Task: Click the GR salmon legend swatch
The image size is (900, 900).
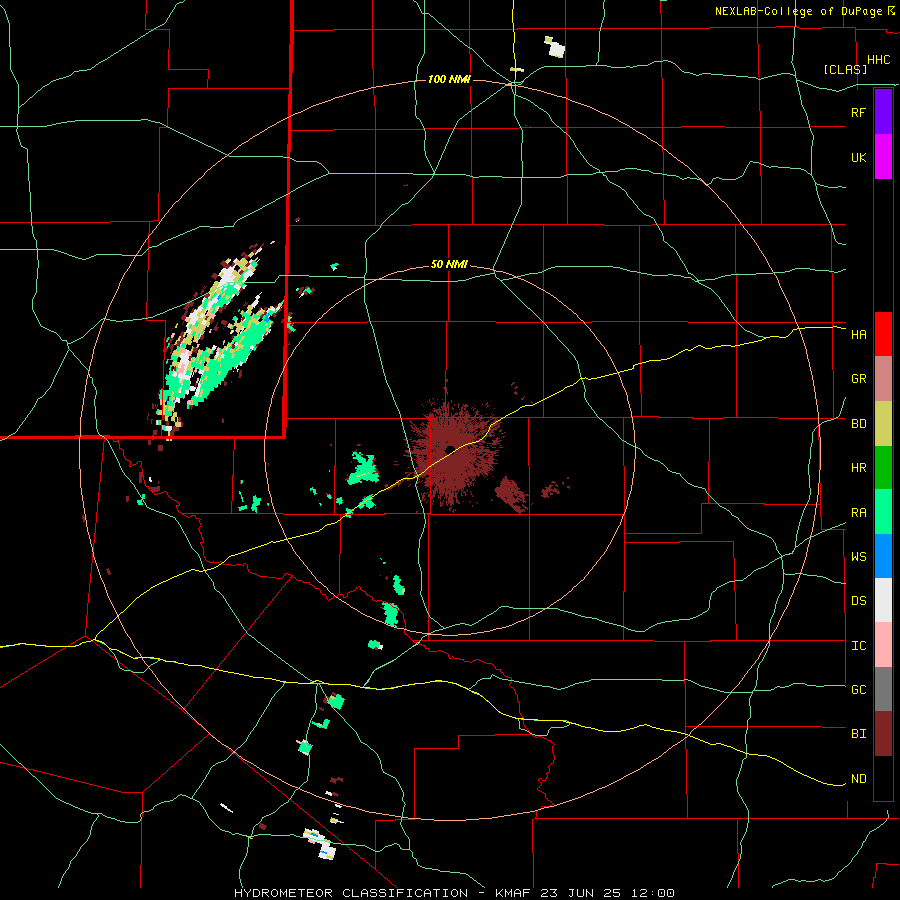Action: click(x=883, y=379)
